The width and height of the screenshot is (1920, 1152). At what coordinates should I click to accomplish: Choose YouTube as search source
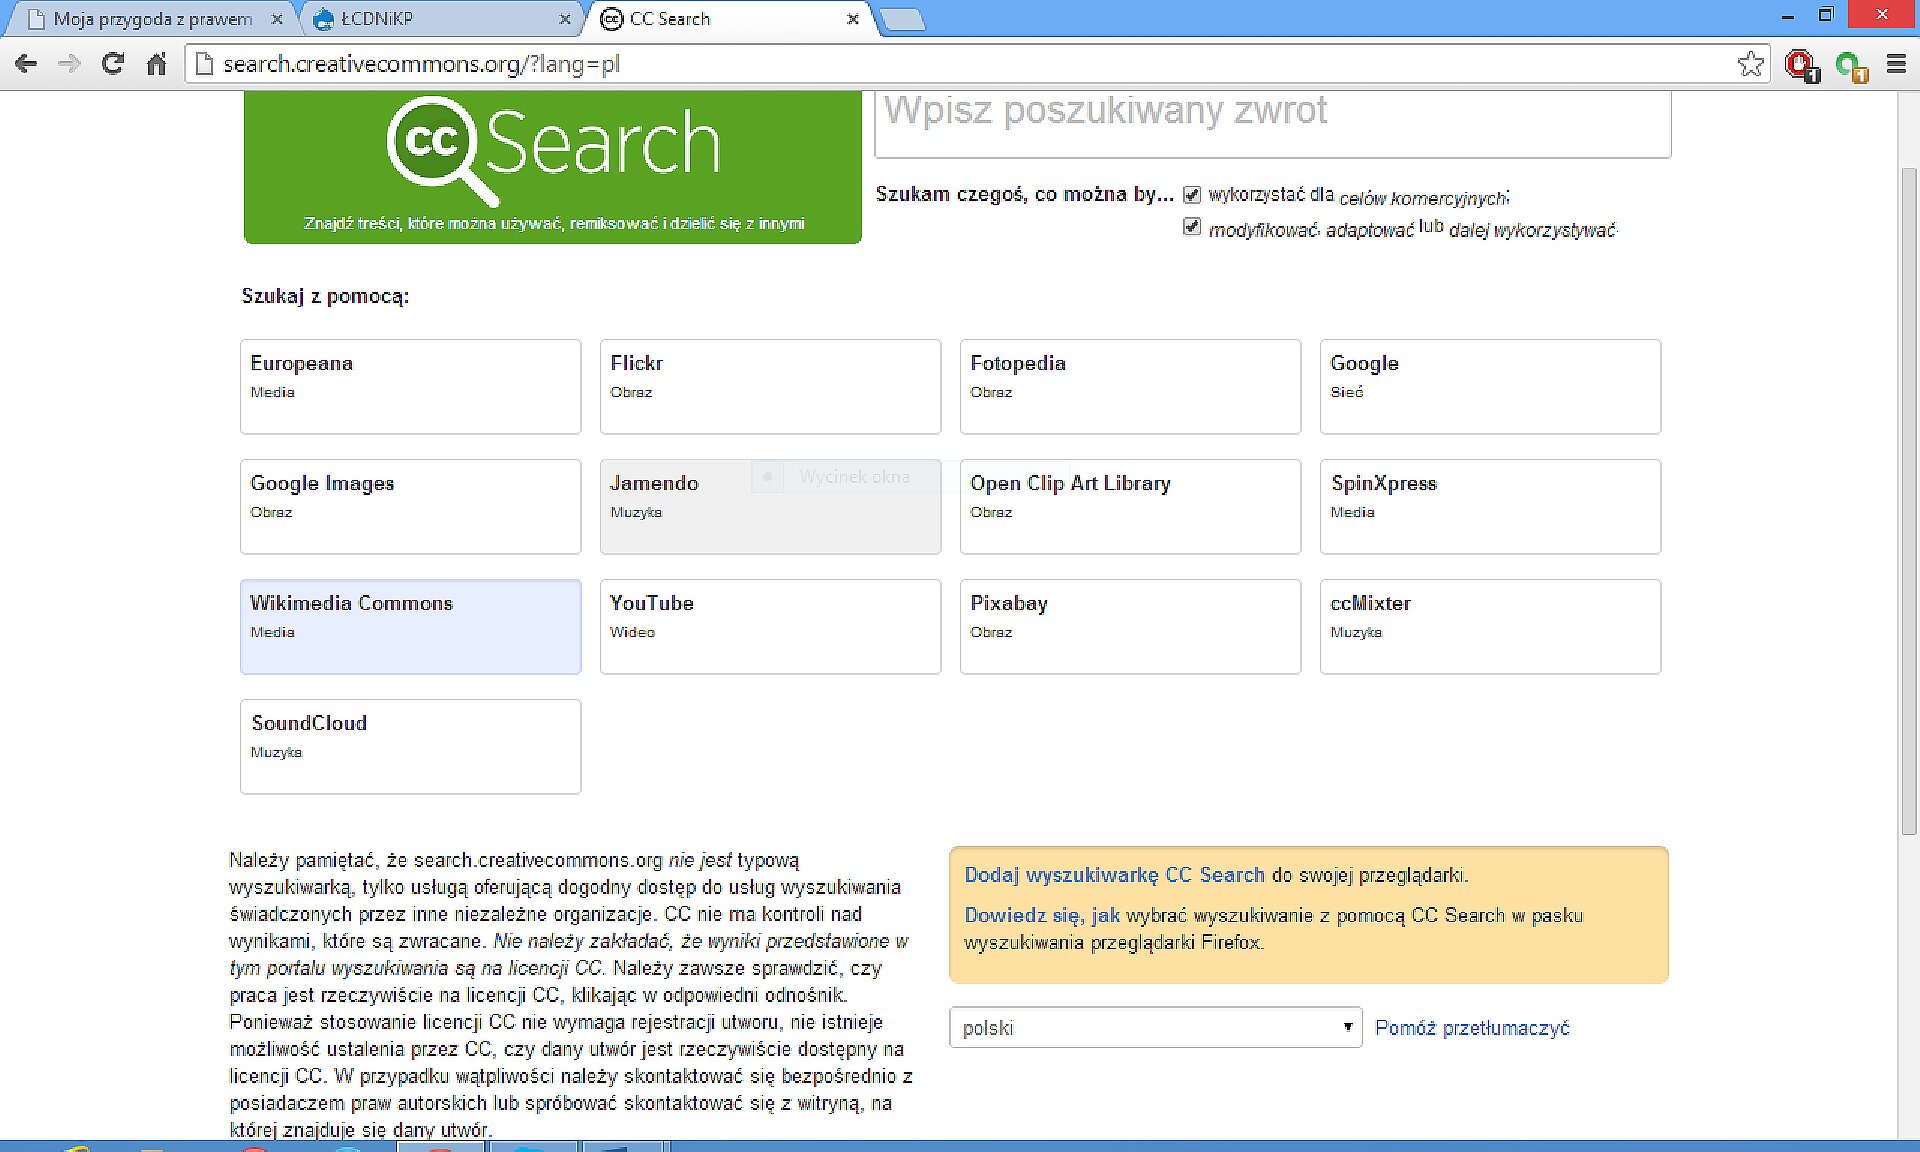coord(770,626)
